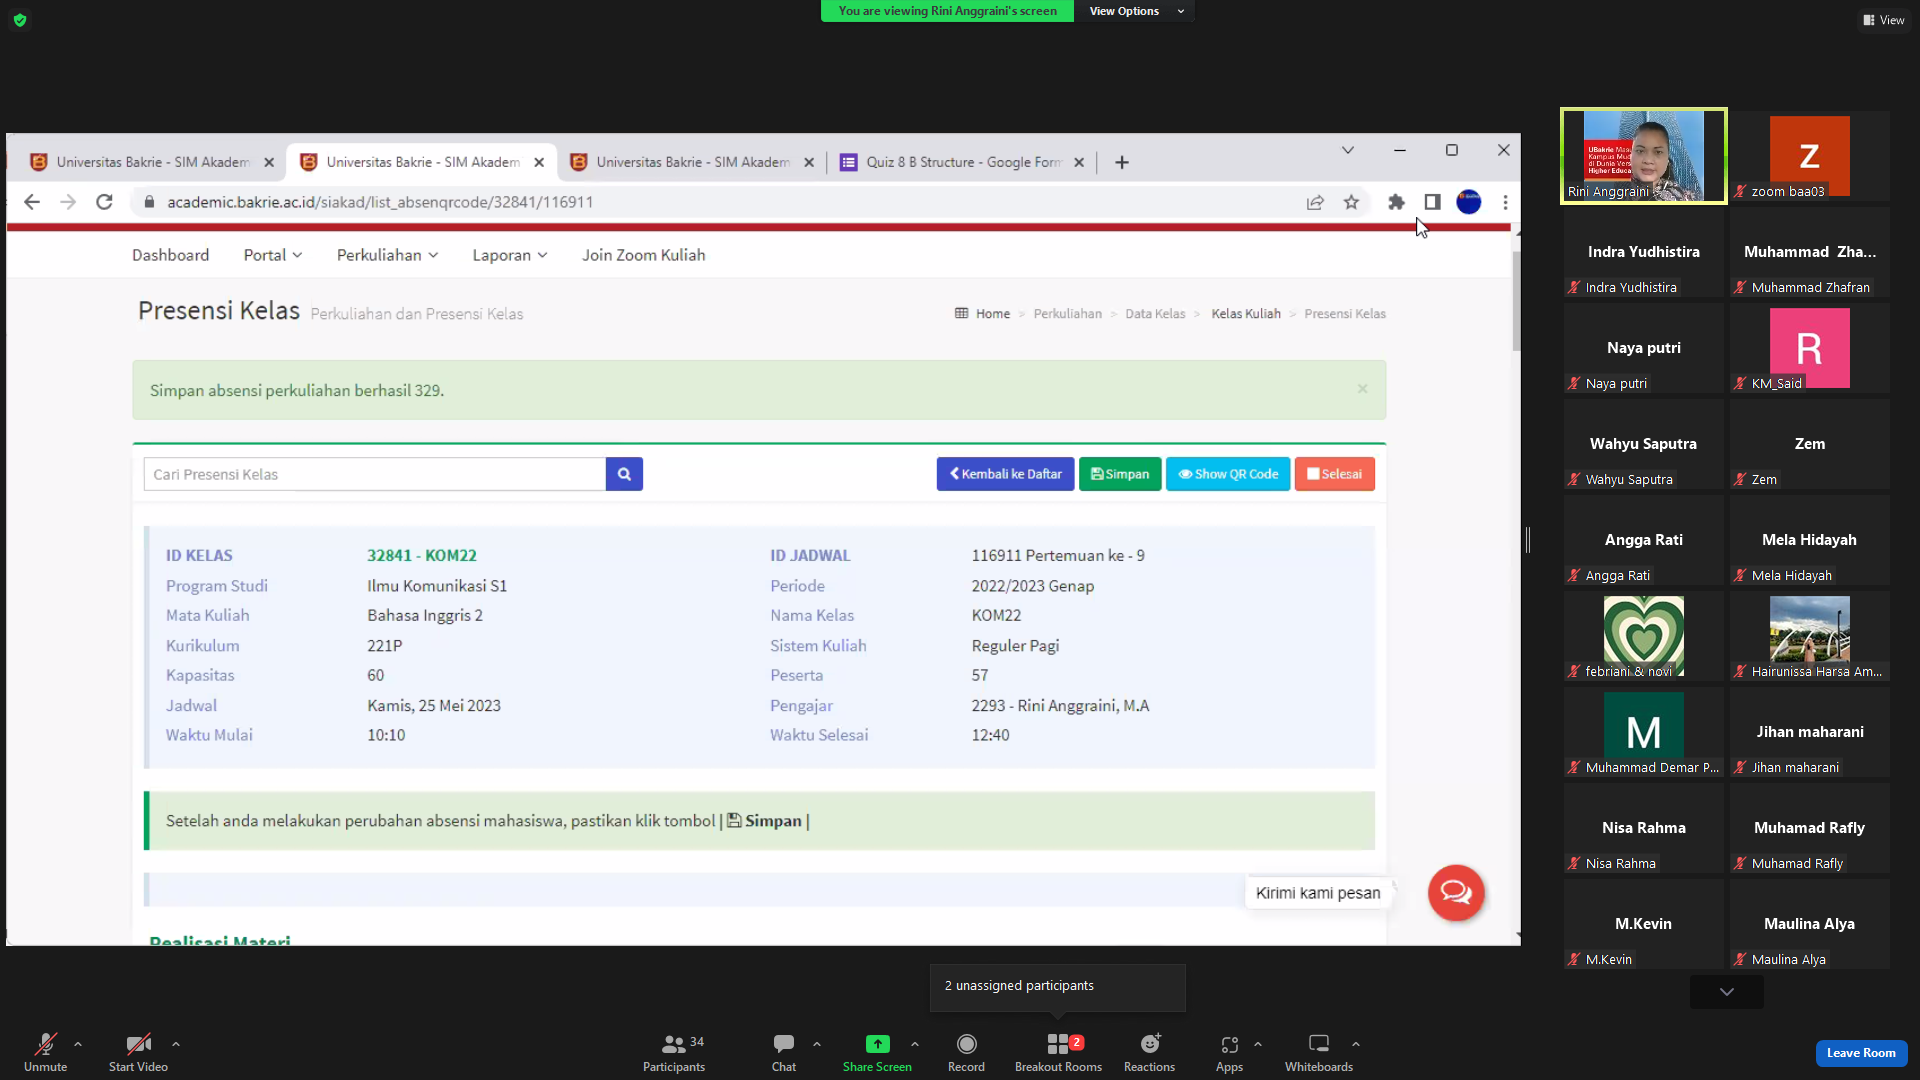1920x1080 pixels.
Task: Open Whiteboards
Action: 1319,1052
